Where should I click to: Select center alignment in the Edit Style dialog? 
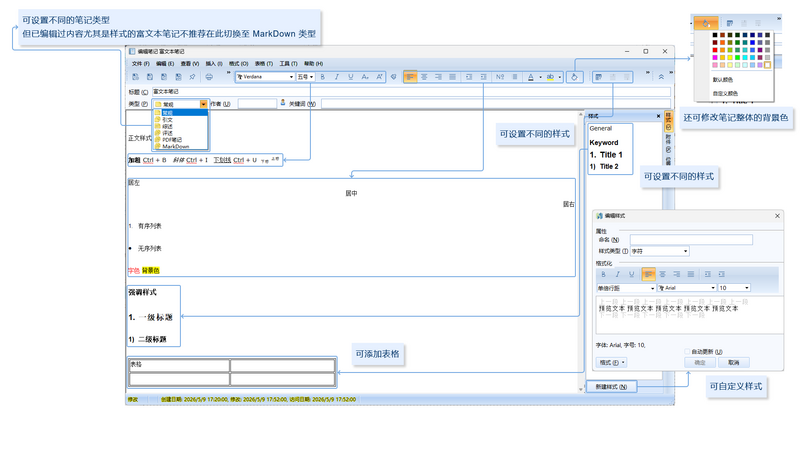pyautogui.click(x=662, y=274)
